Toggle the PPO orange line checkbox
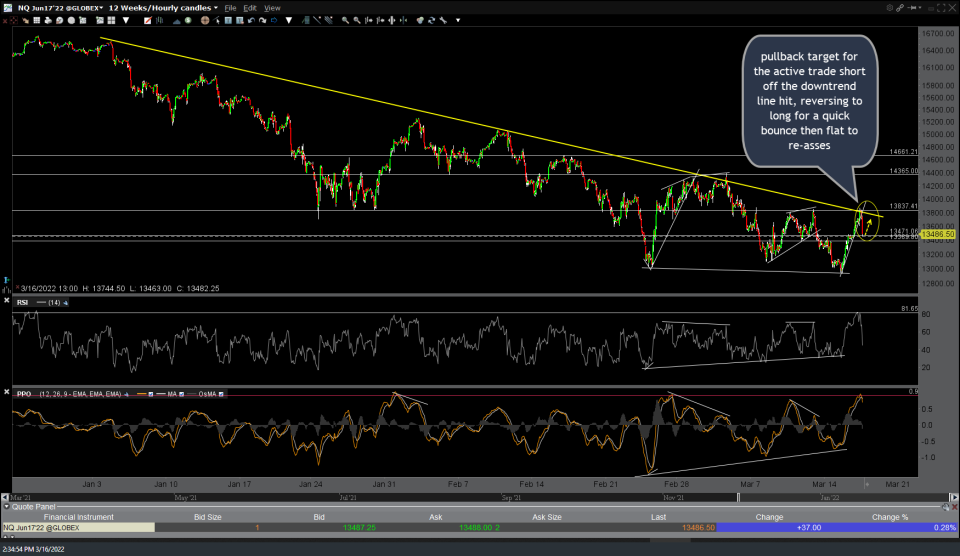The width and height of the screenshot is (960, 556). coord(151,394)
